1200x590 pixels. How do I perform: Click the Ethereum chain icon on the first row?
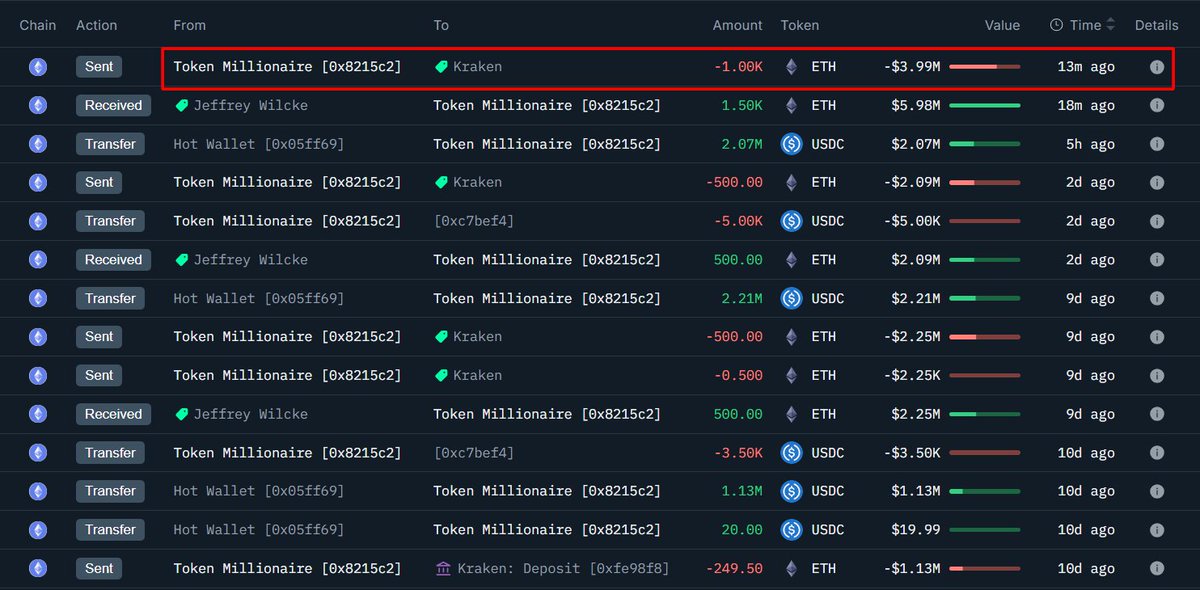37,66
